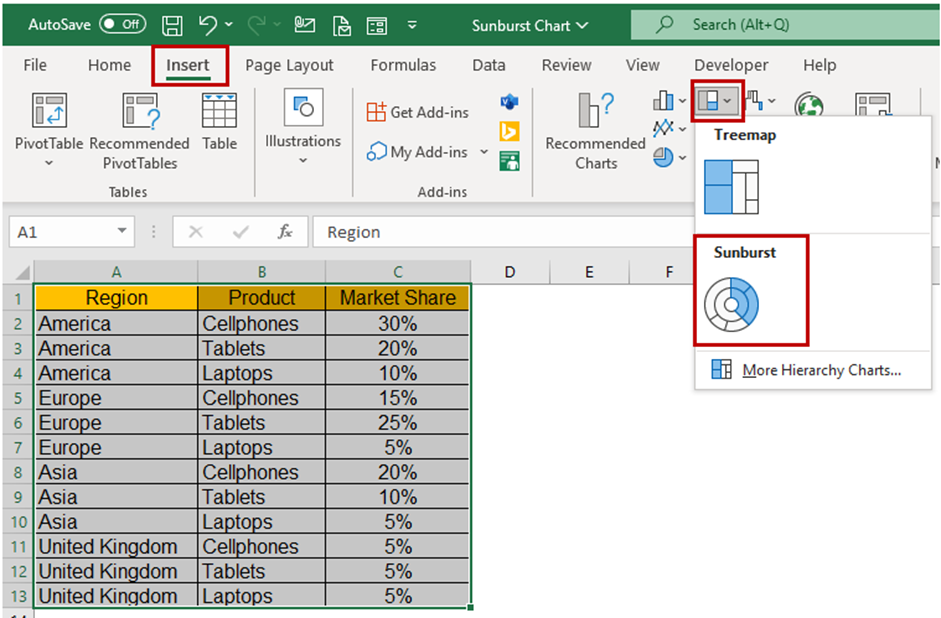This screenshot has height=618, width=941.
Task: Click the Visio Data Visualizer add-in icon
Action: coord(510,103)
